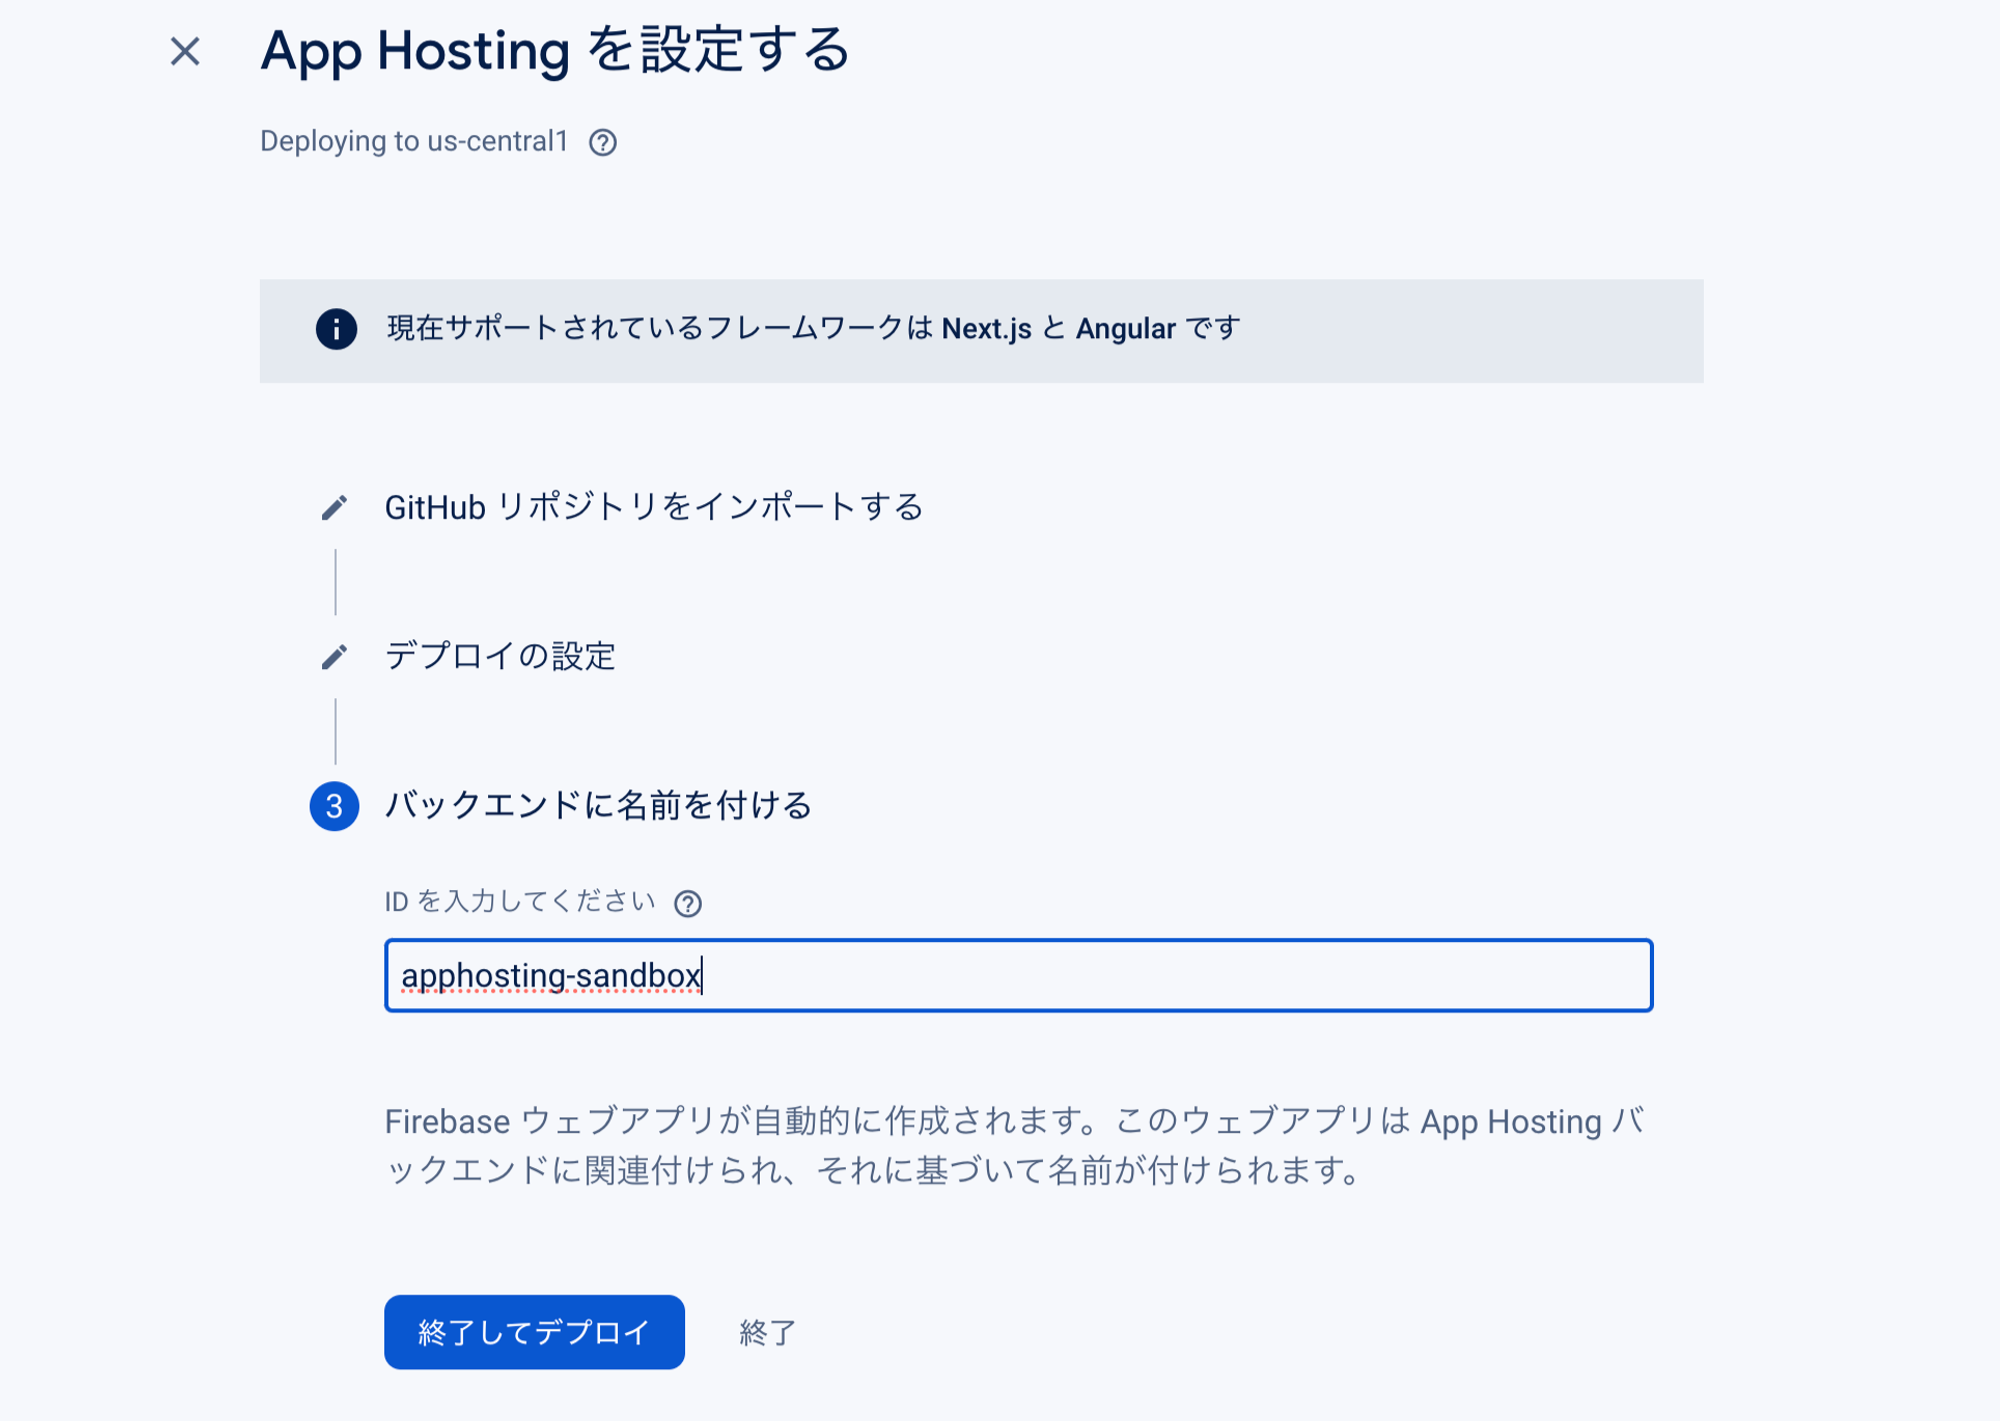Click the pencil icon next to デプロイの設定
The image size is (2000, 1421).
tap(334, 657)
